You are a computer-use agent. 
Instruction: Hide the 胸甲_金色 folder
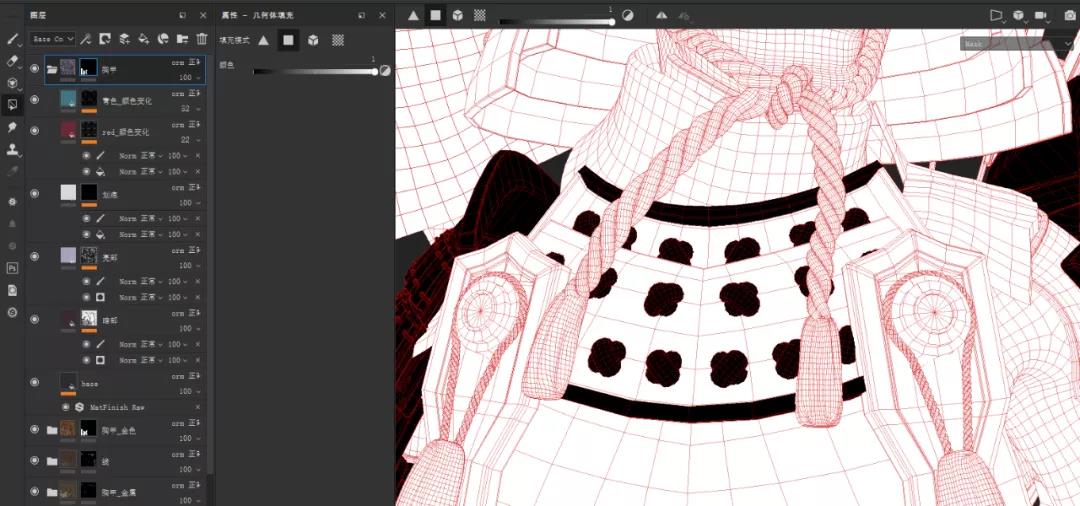pyautogui.click(x=34, y=429)
